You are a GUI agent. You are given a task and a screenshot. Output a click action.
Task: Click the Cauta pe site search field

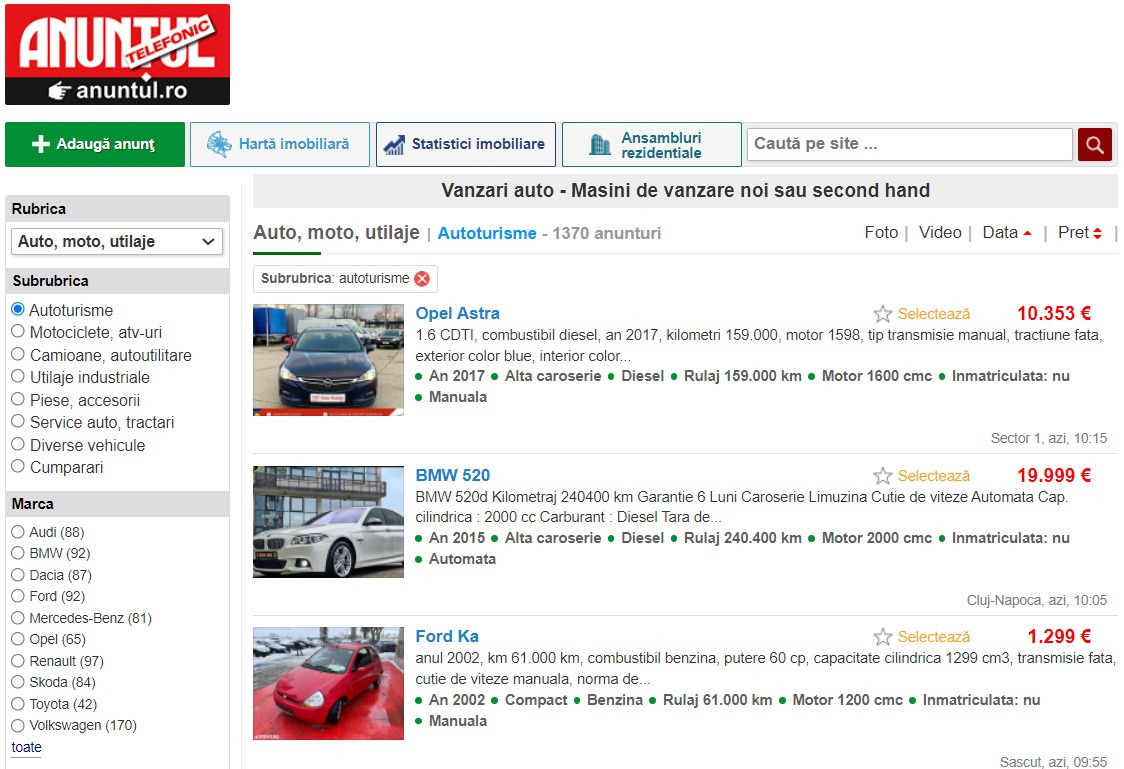[x=910, y=144]
